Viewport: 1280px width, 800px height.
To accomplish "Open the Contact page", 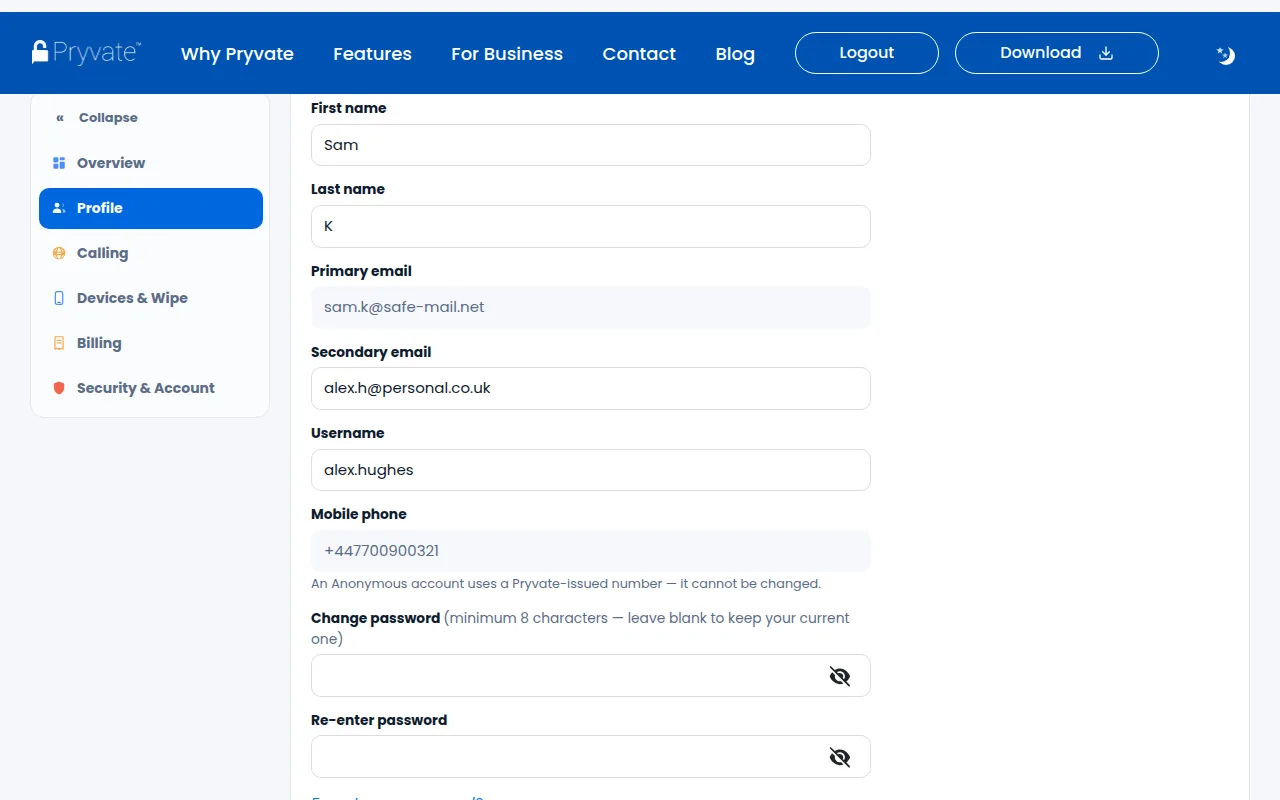I will pos(639,54).
